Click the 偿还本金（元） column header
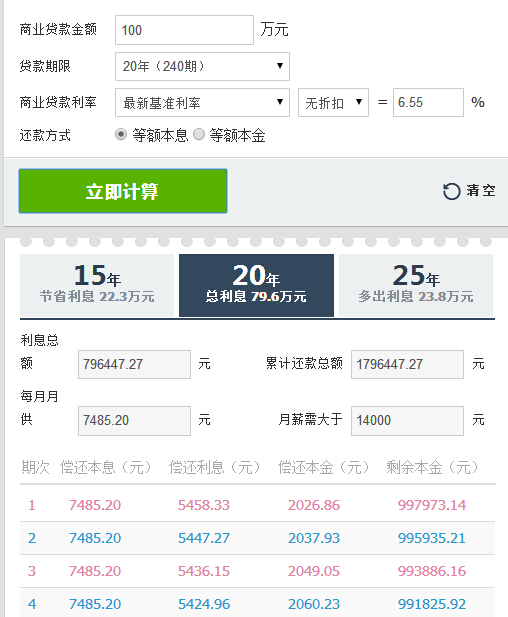Screen dimensions: 508x617 point(323,467)
